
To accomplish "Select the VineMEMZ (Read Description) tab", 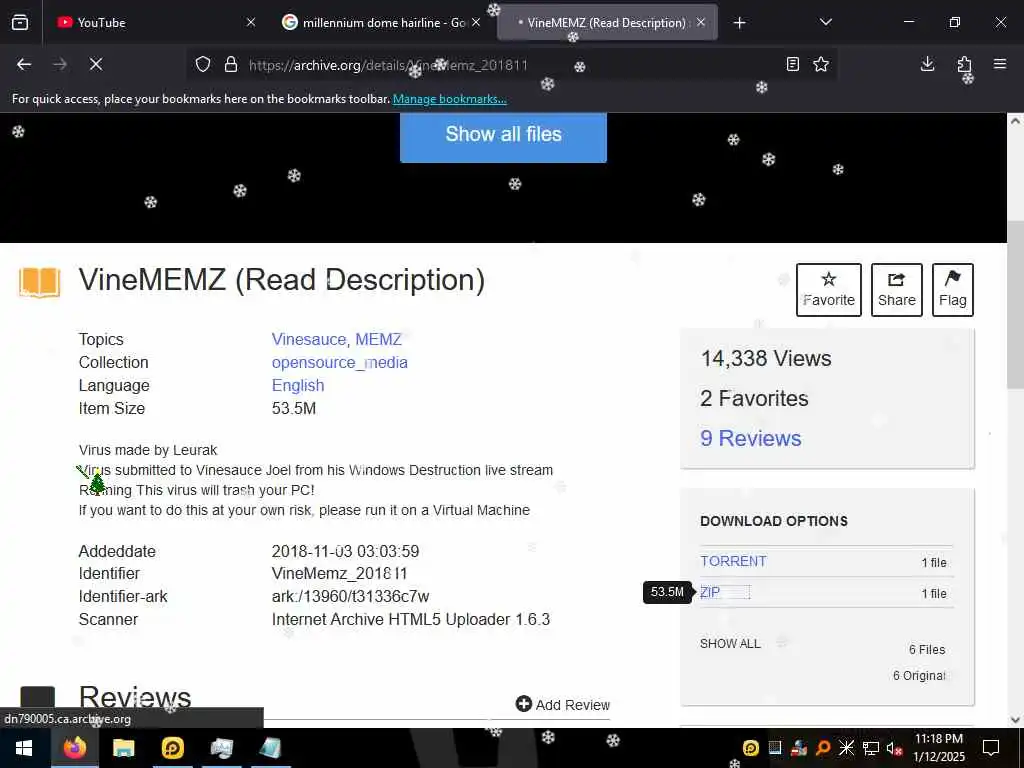I will tap(607, 23).
